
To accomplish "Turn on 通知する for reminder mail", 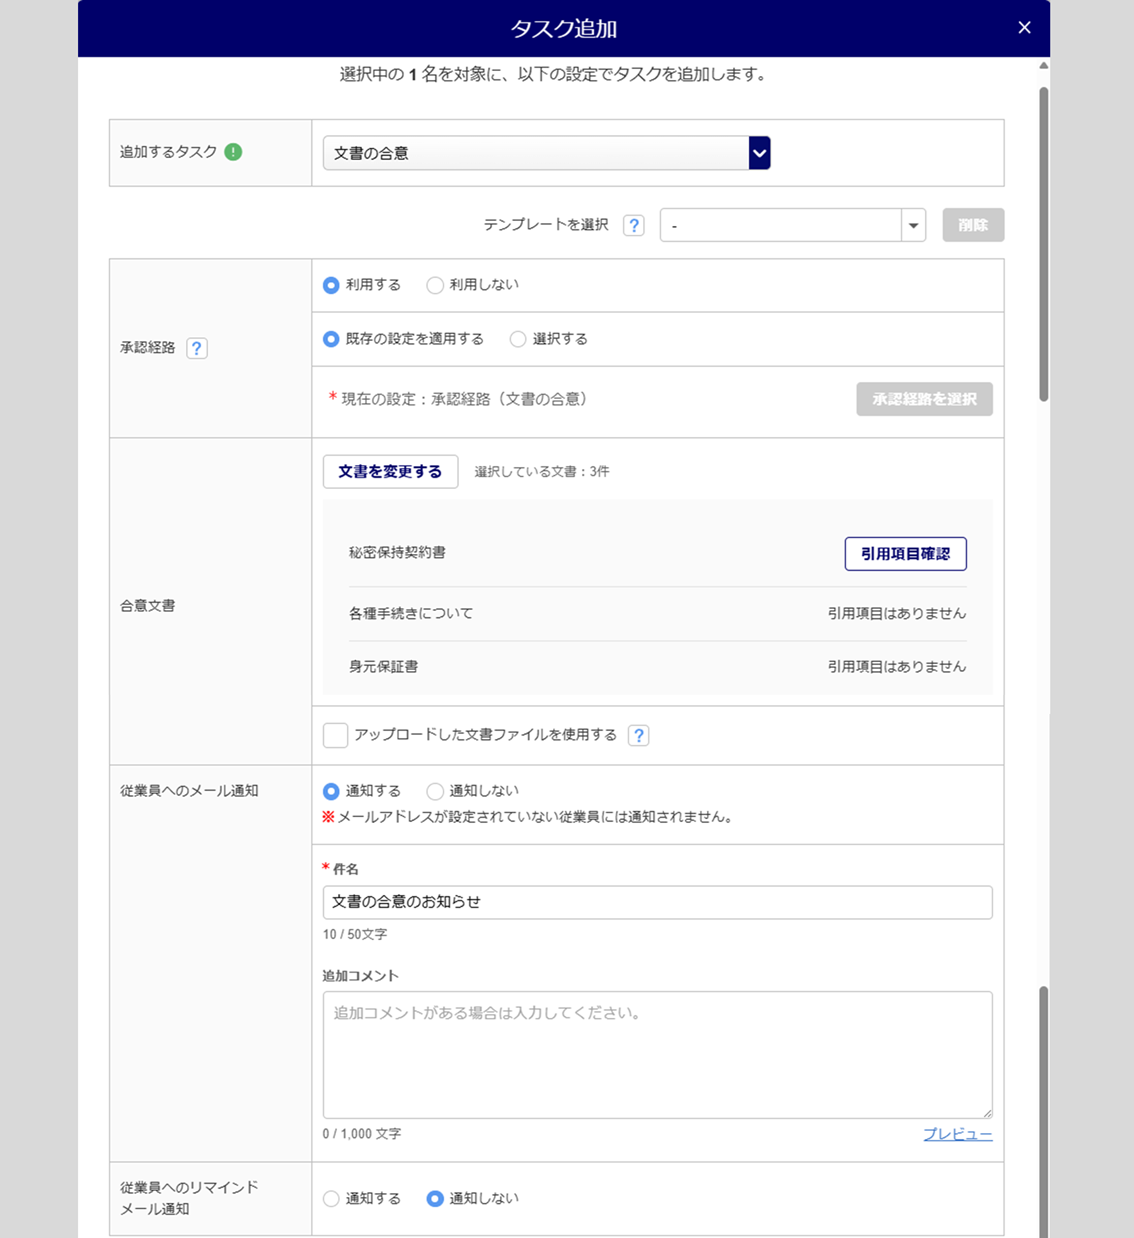I will click(331, 1199).
